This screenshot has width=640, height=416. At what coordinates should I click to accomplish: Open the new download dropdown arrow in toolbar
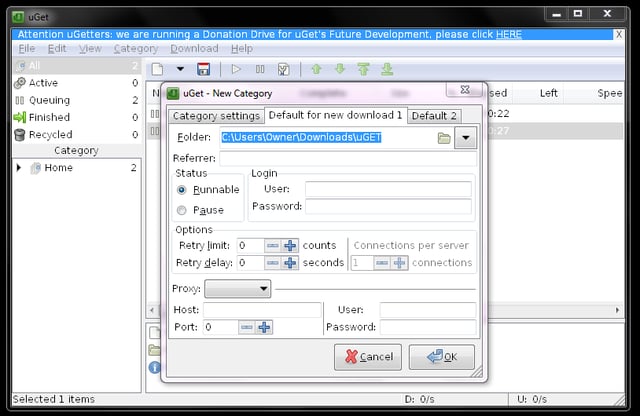click(x=180, y=69)
